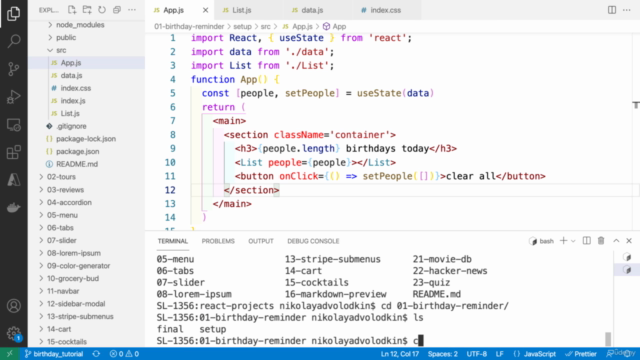Close the App.js editor tab
Image resolution: width=640 pixels, height=360 pixels.
coord(205,10)
